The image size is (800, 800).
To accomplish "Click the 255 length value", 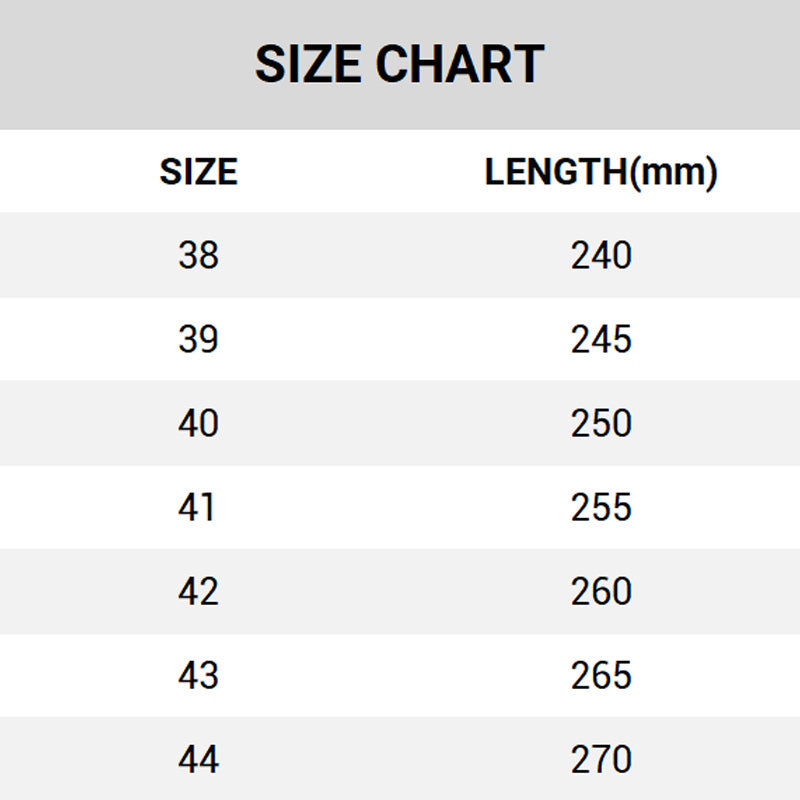I will coord(602,508).
